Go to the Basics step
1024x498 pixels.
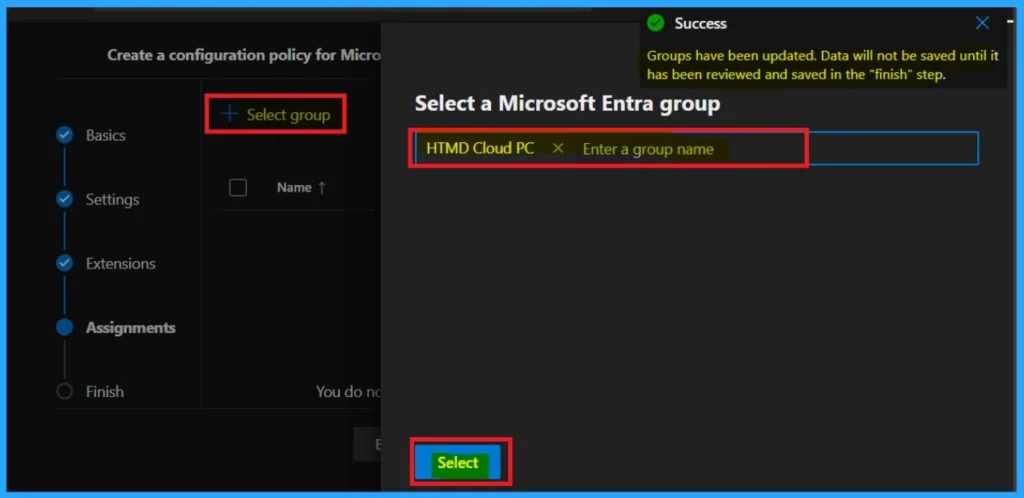105,135
